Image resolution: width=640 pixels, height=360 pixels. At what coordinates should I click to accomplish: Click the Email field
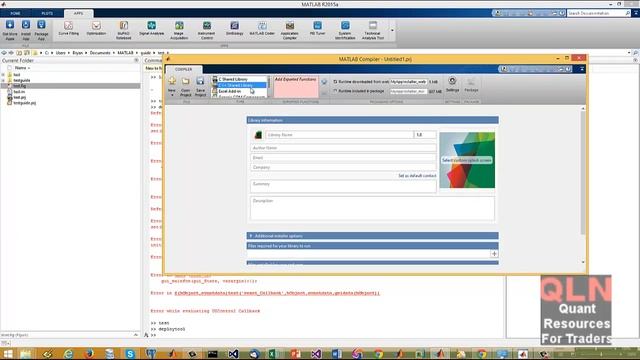tap(343, 158)
